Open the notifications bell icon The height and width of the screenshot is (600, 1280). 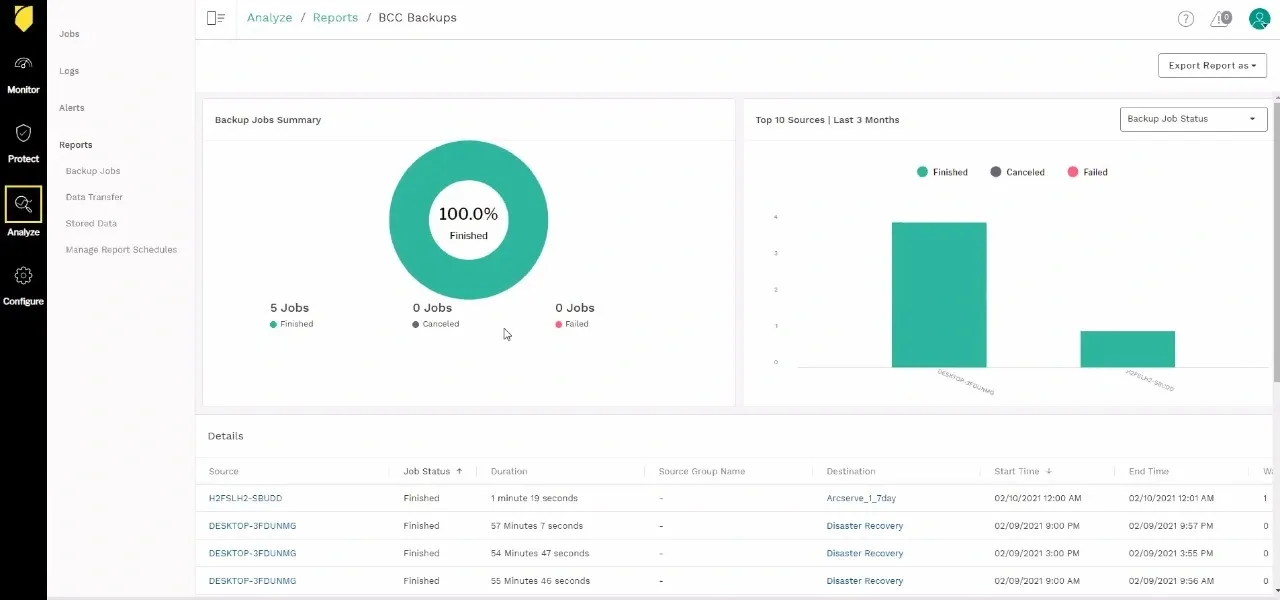[1220, 19]
